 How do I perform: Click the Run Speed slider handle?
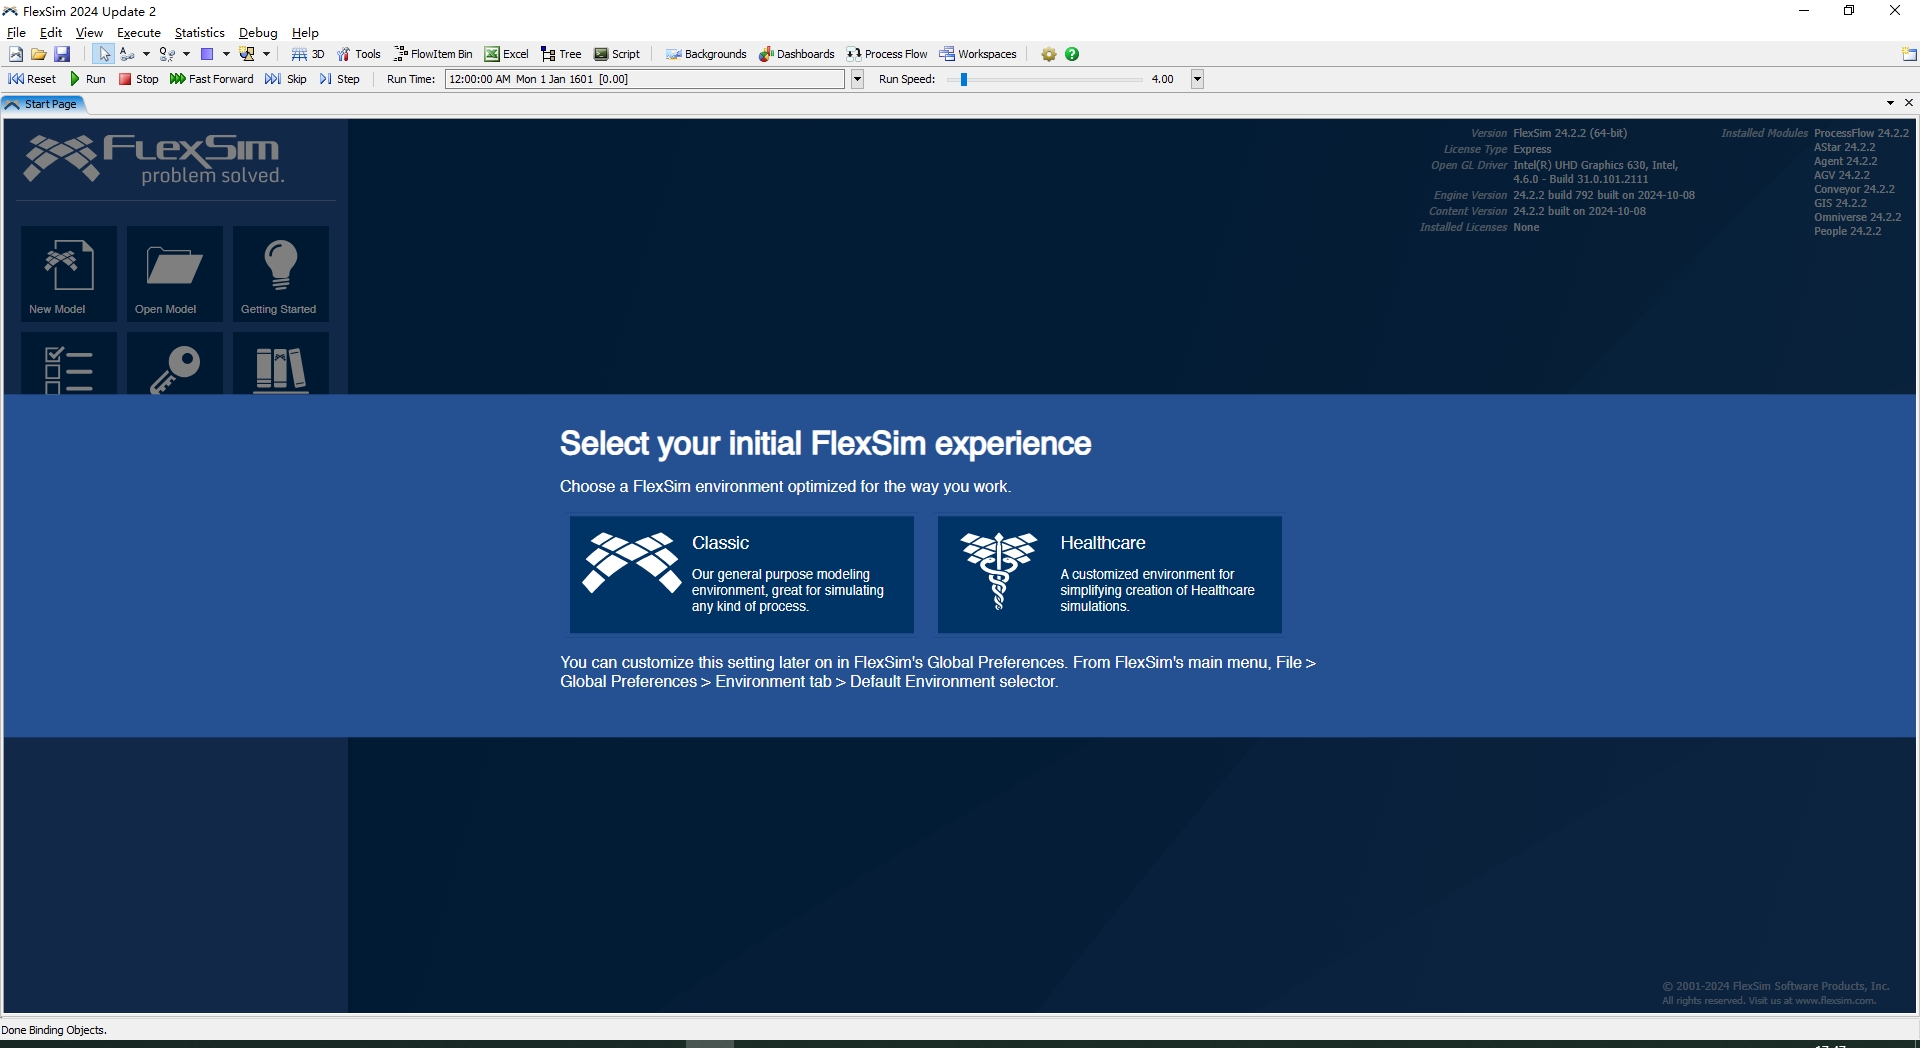pyautogui.click(x=964, y=79)
